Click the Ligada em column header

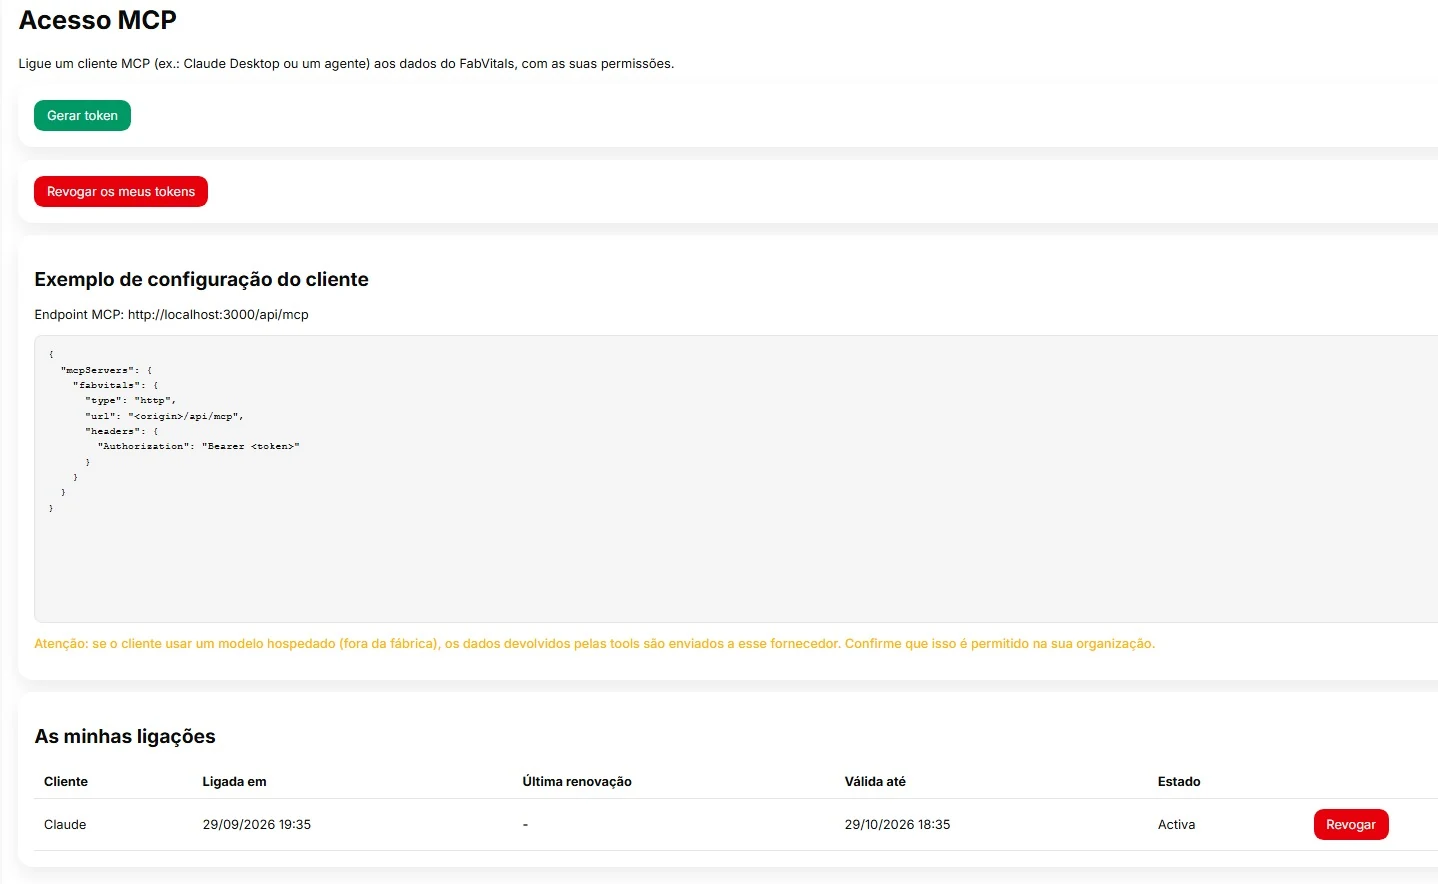(x=234, y=782)
